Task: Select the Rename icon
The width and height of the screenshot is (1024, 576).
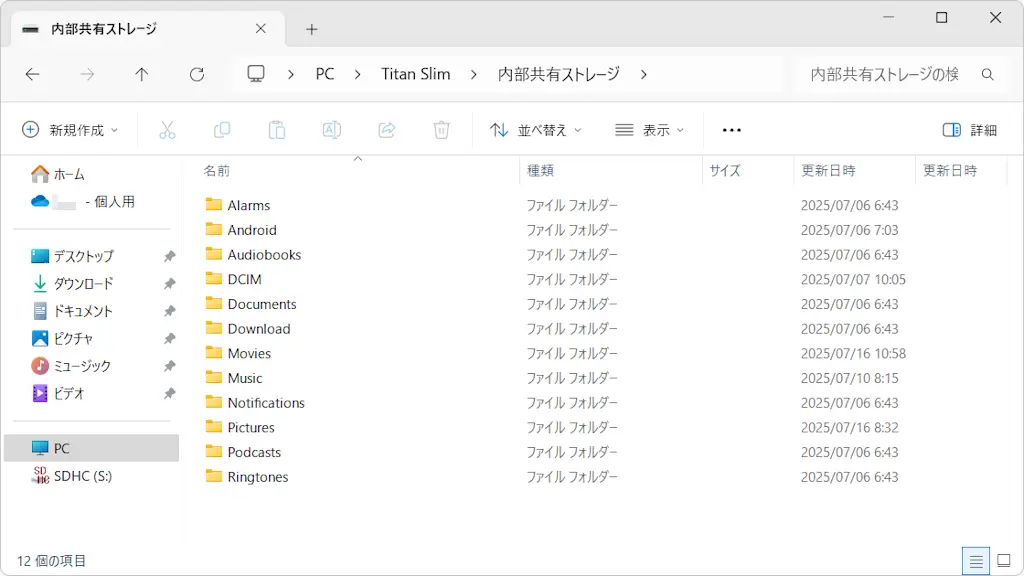Action: pyautogui.click(x=332, y=129)
